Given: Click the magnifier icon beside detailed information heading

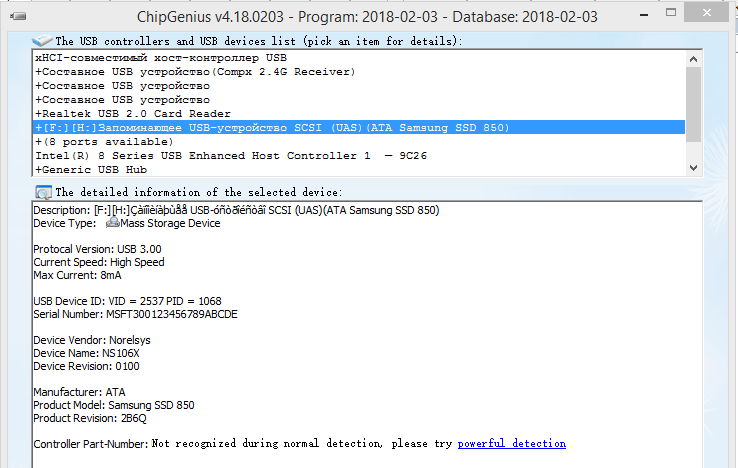Looking at the screenshot, I should point(43,192).
